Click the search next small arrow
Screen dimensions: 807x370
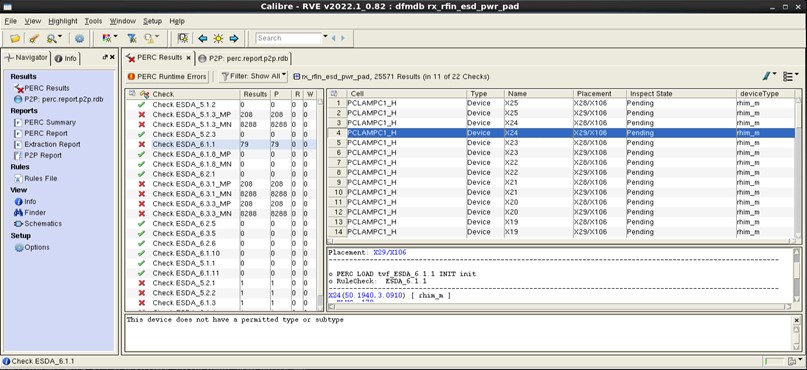(x=343, y=38)
